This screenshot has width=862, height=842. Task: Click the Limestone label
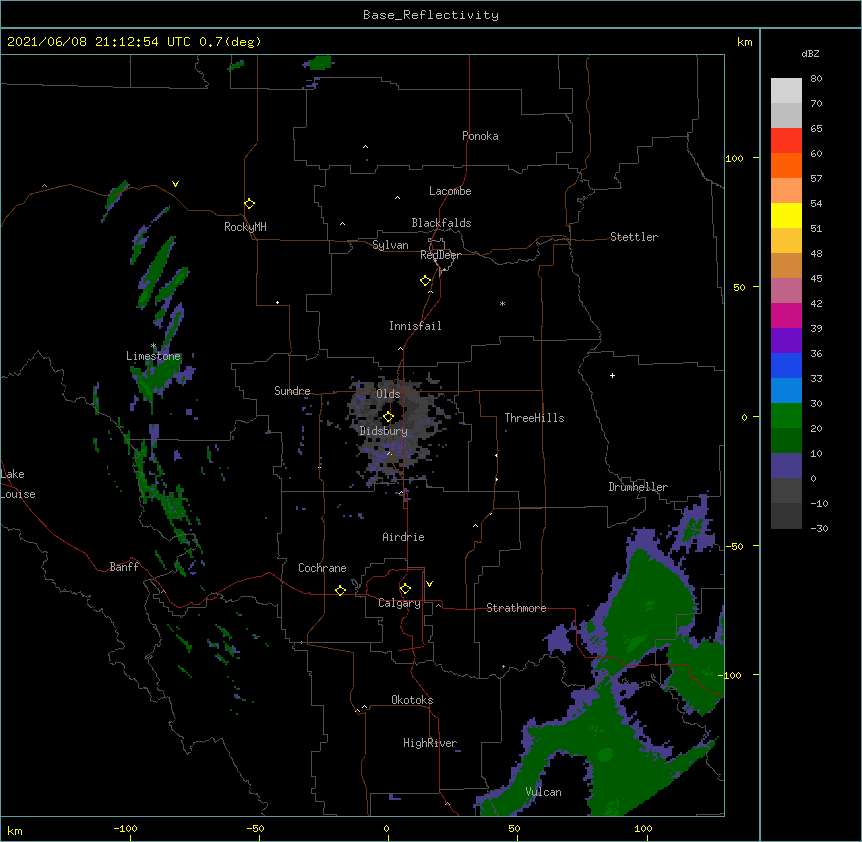(153, 356)
